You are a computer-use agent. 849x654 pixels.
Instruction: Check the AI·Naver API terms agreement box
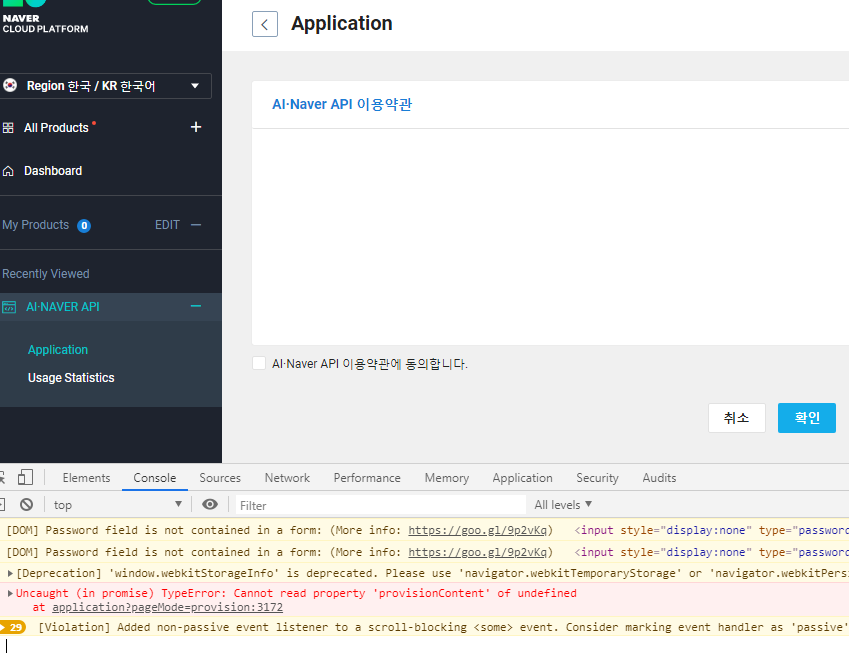[259, 363]
